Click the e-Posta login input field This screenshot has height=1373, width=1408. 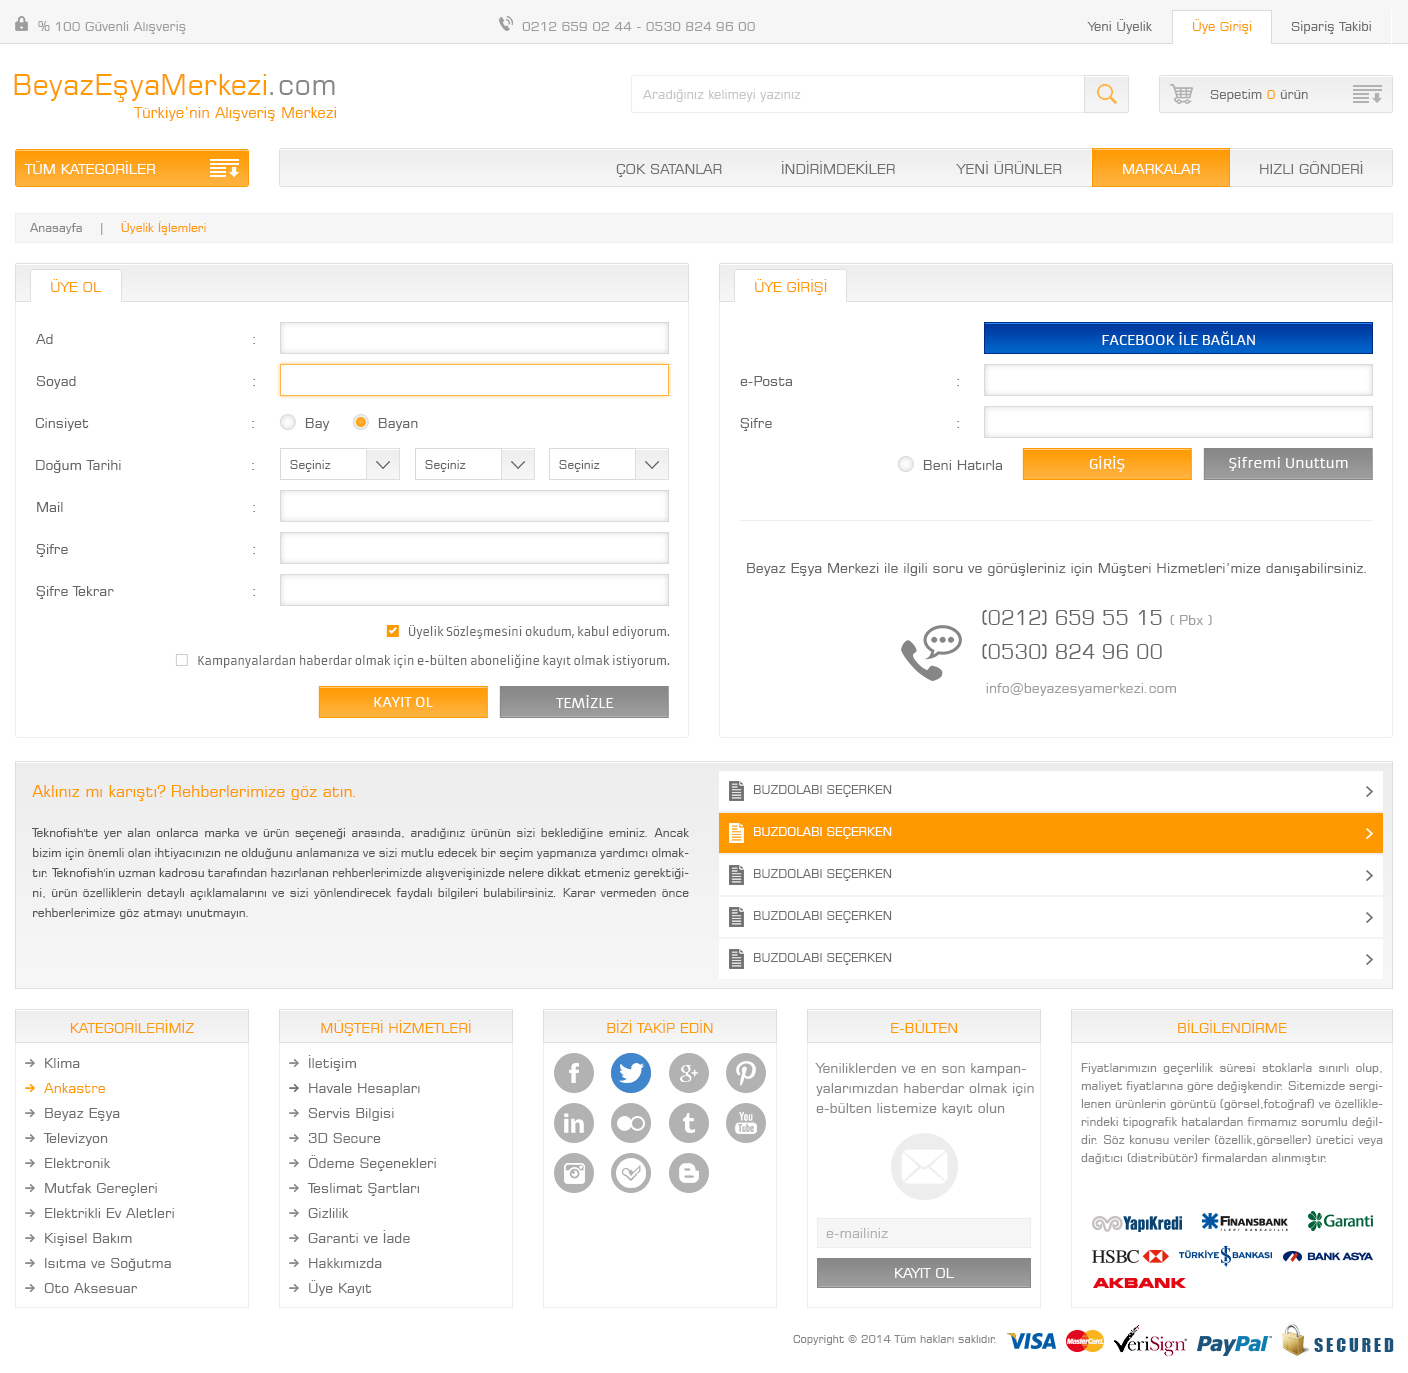point(1178,381)
